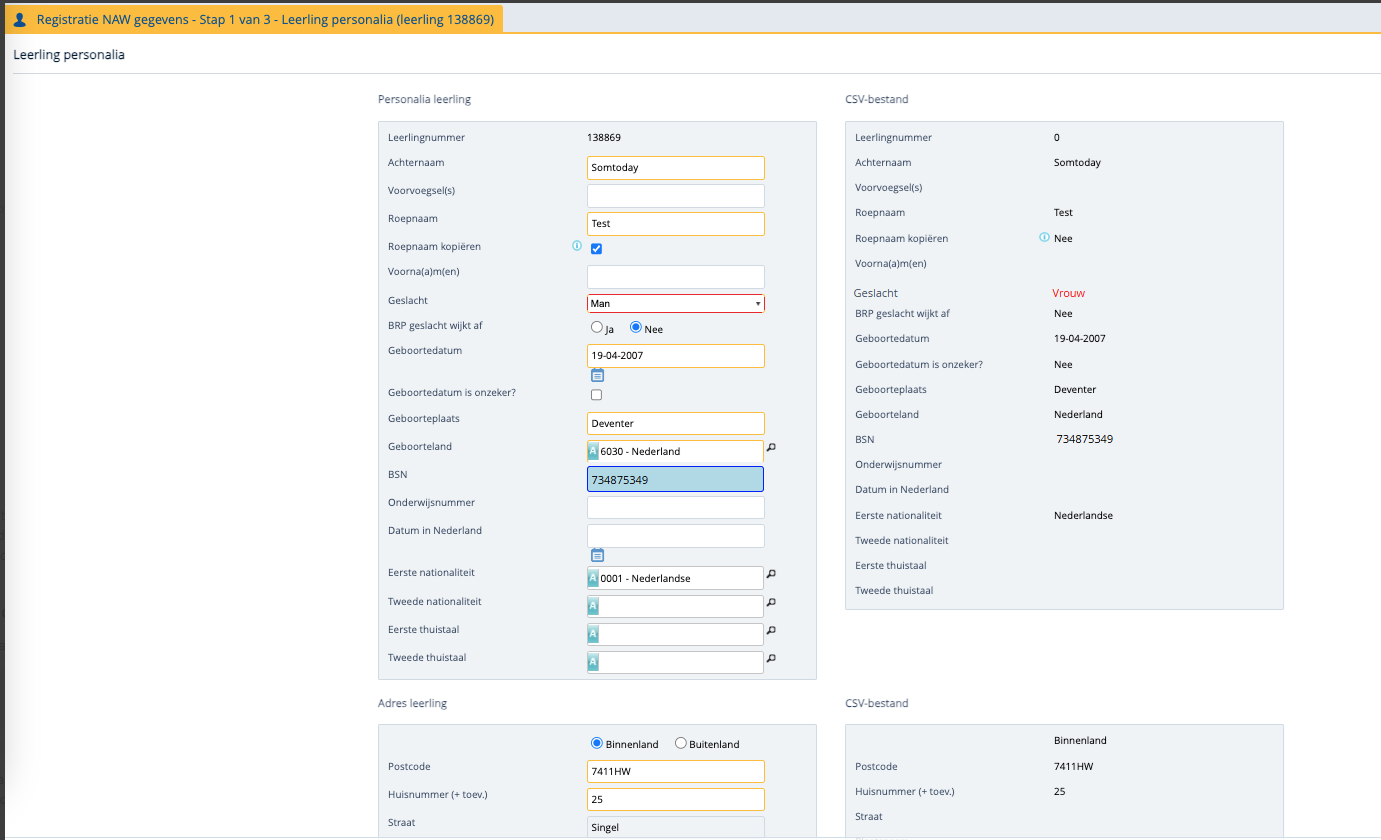Click info icon beside Roepnaam kopiëren in CSV-bestand

(1044, 238)
